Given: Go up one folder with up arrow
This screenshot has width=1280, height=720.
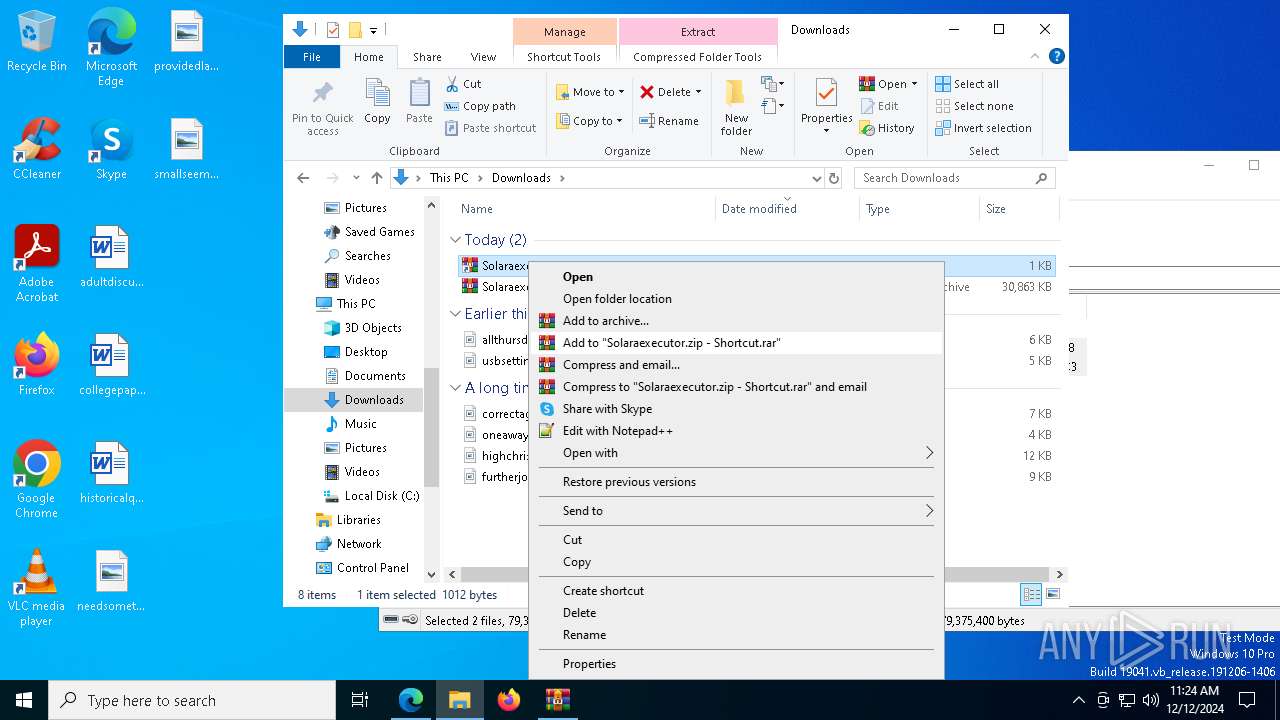Looking at the screenshot, I should click(x=376, y=178).
